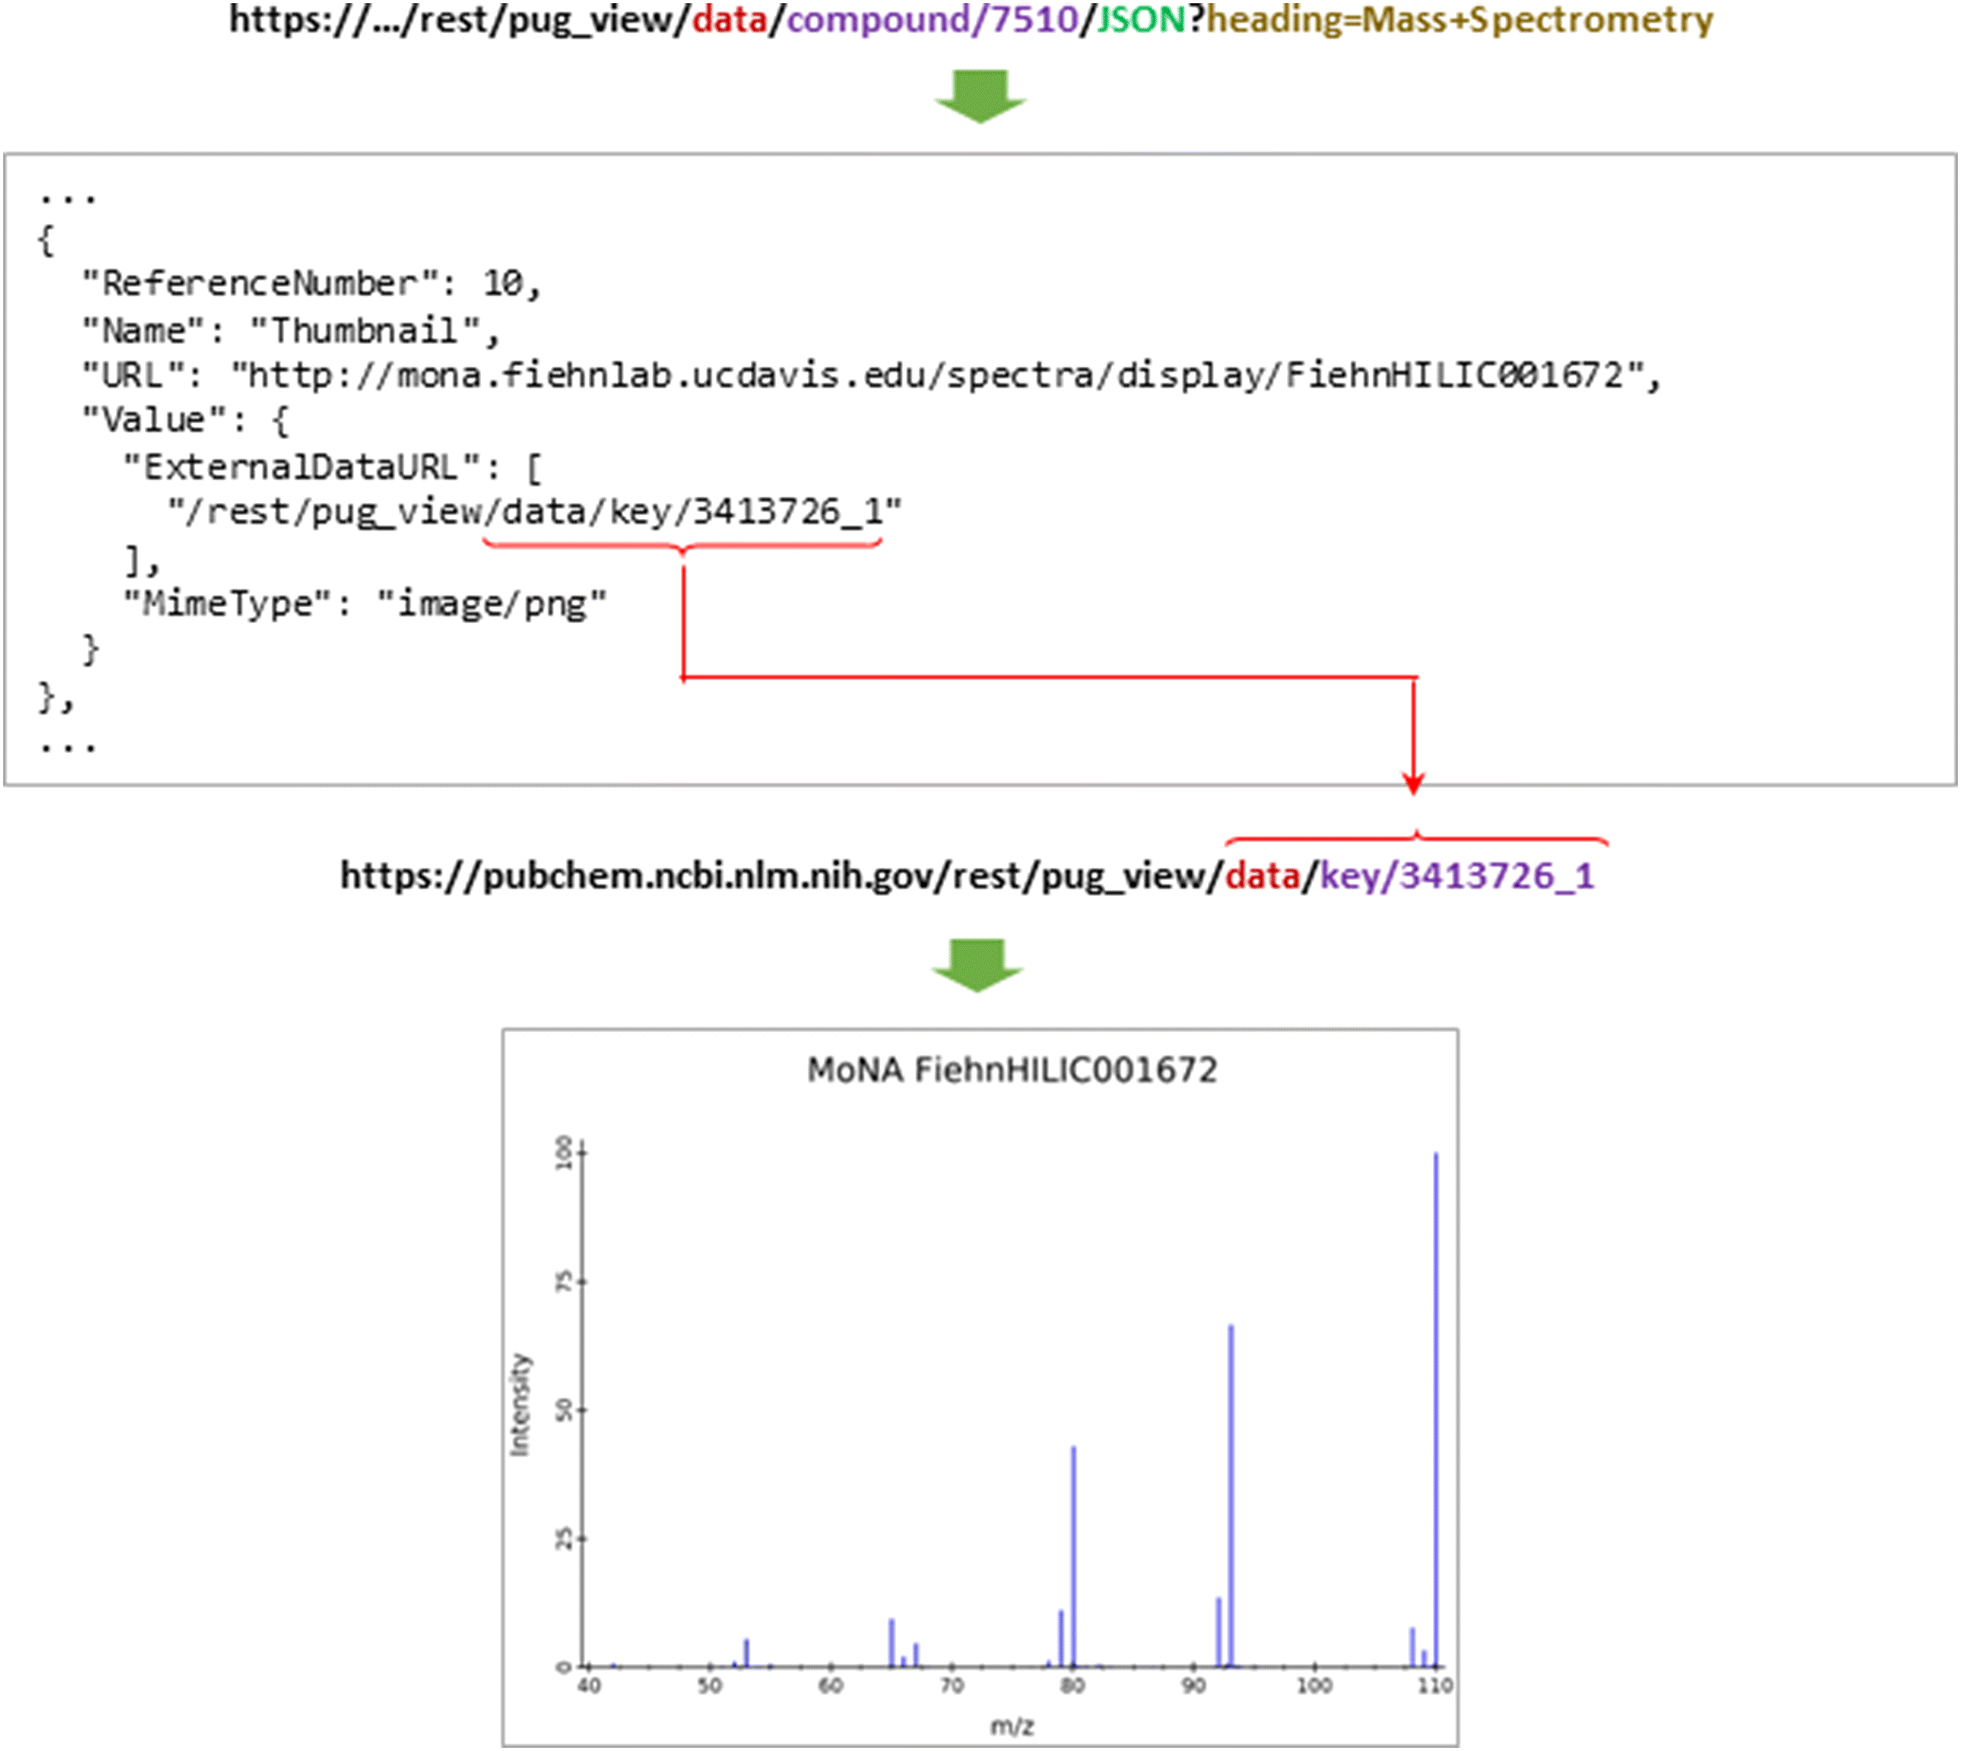Screen dimensions: 1961x1751
Task: Click the "Name": "Thumbnail" line
Action: [x=291, y=330]
